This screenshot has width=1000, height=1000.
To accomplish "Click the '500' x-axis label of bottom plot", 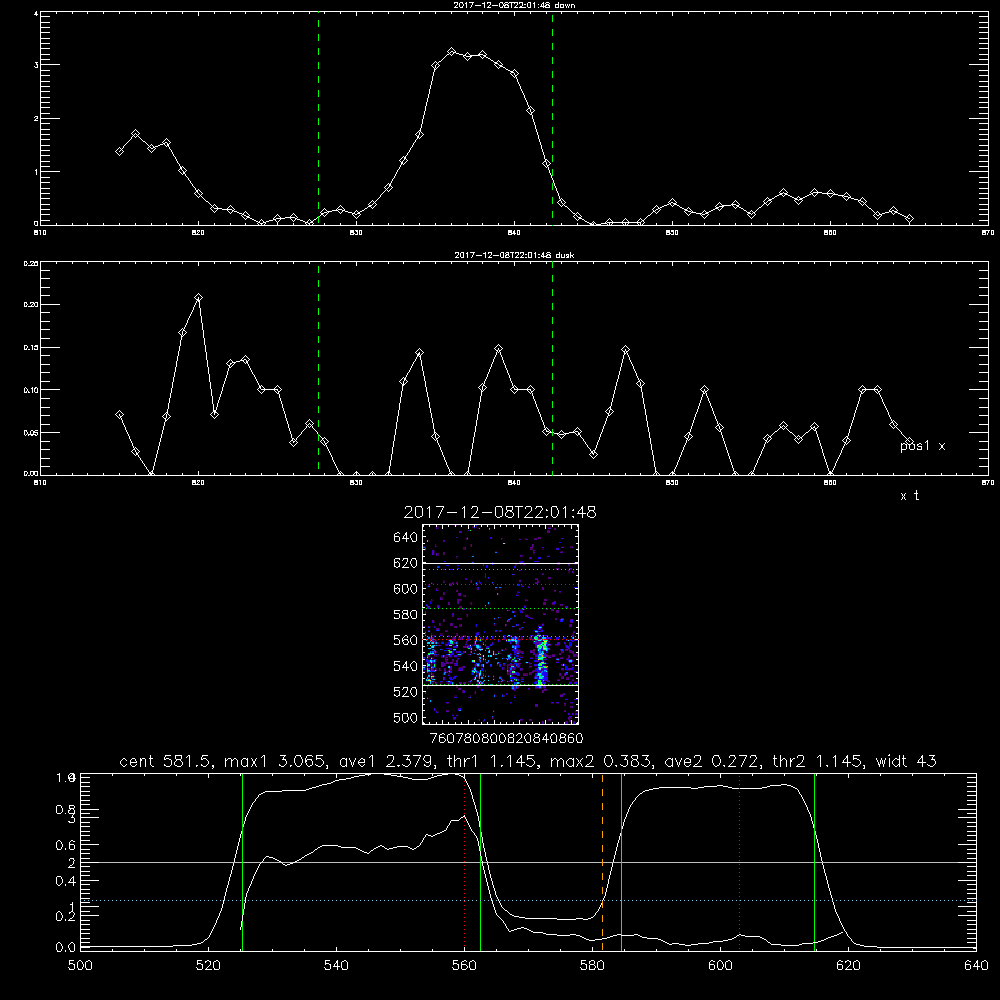I will tap(80, 965).
